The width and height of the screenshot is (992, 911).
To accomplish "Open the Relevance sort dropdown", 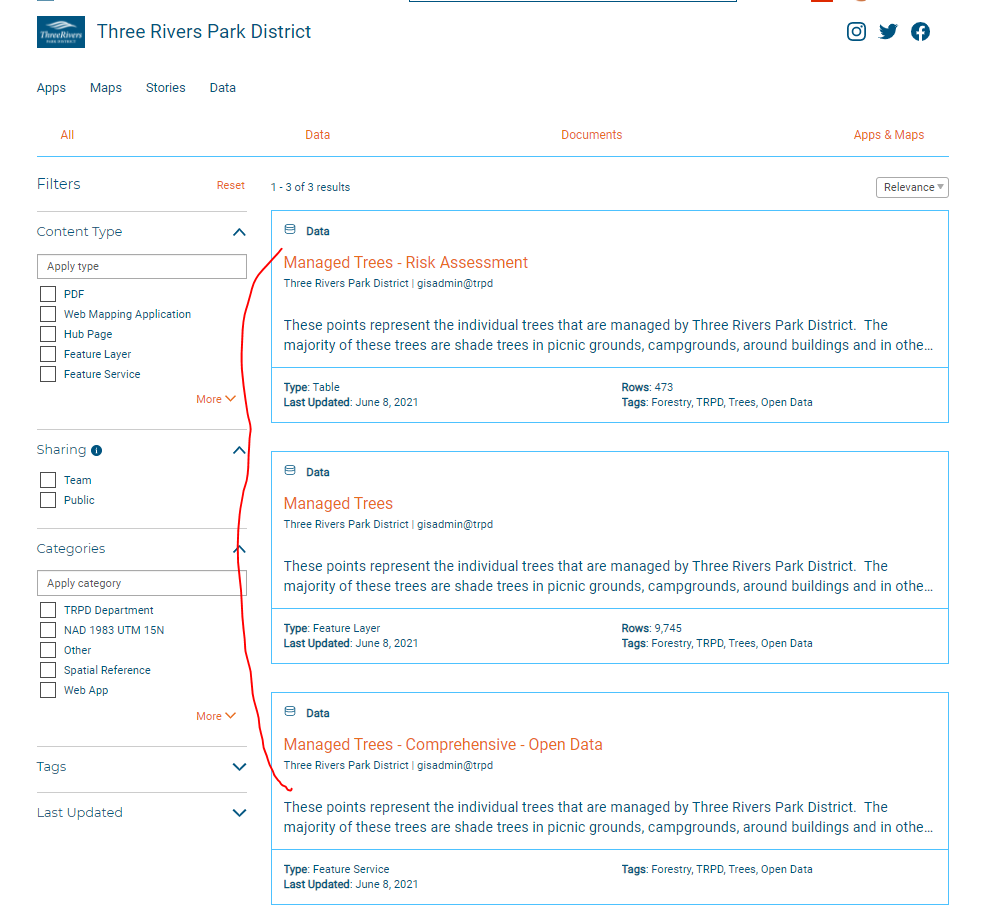I will (x=912, y=187).
